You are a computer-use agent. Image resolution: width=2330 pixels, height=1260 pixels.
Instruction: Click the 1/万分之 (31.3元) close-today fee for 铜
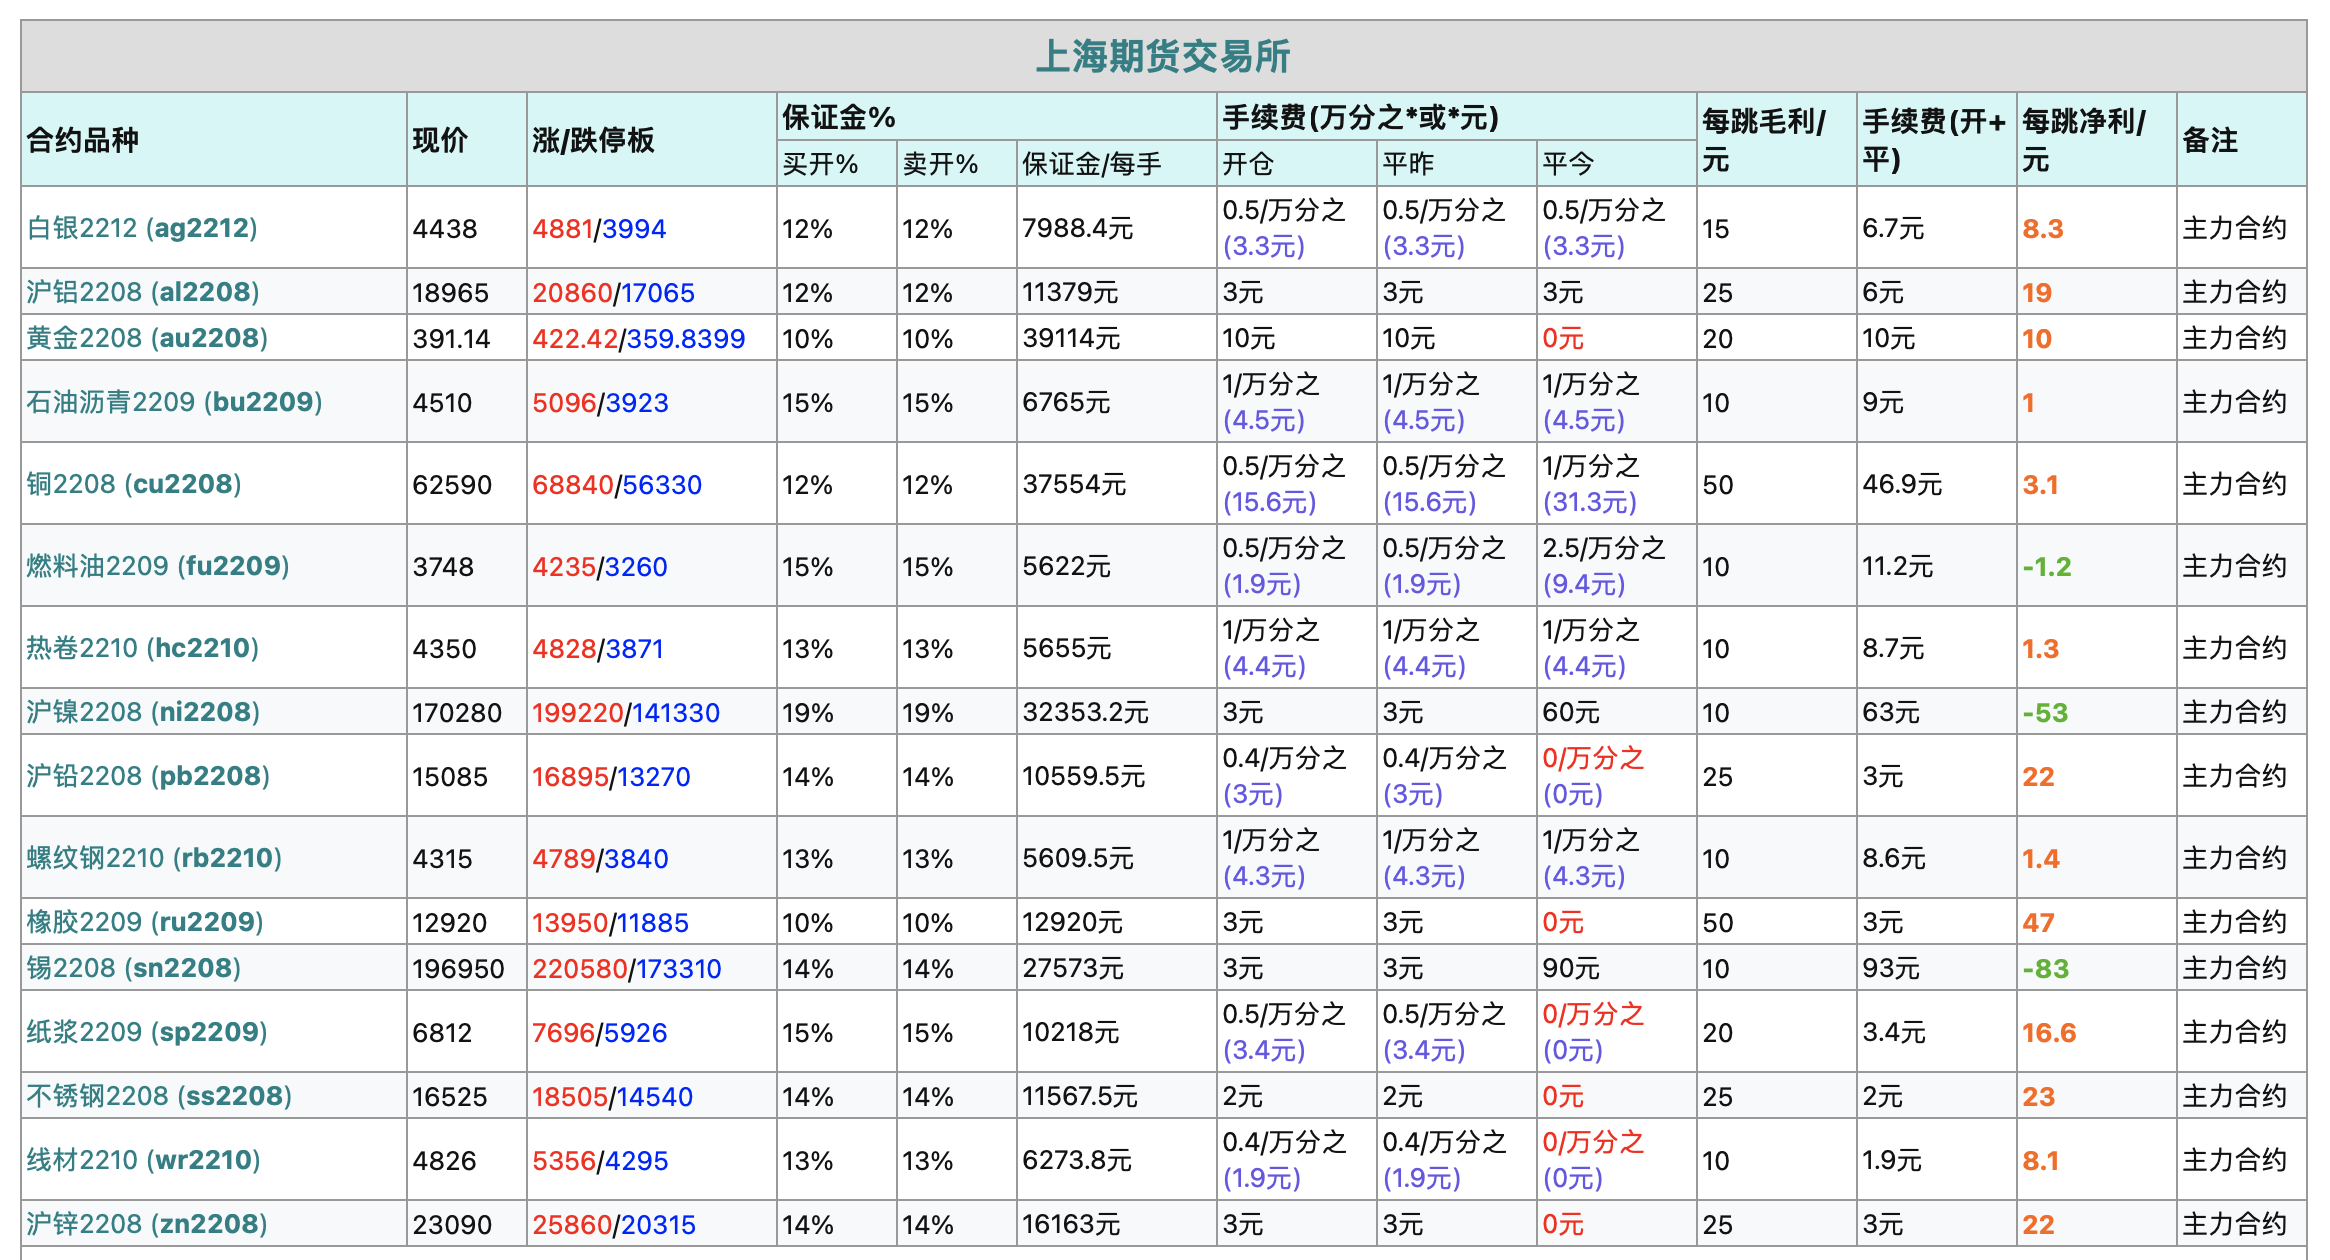coord(1591,484)
